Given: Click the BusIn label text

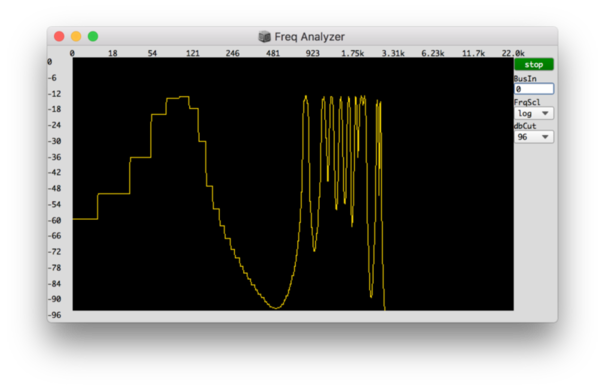Looking at the screenshot, I should pyautogui.click(x=525, y=79).
